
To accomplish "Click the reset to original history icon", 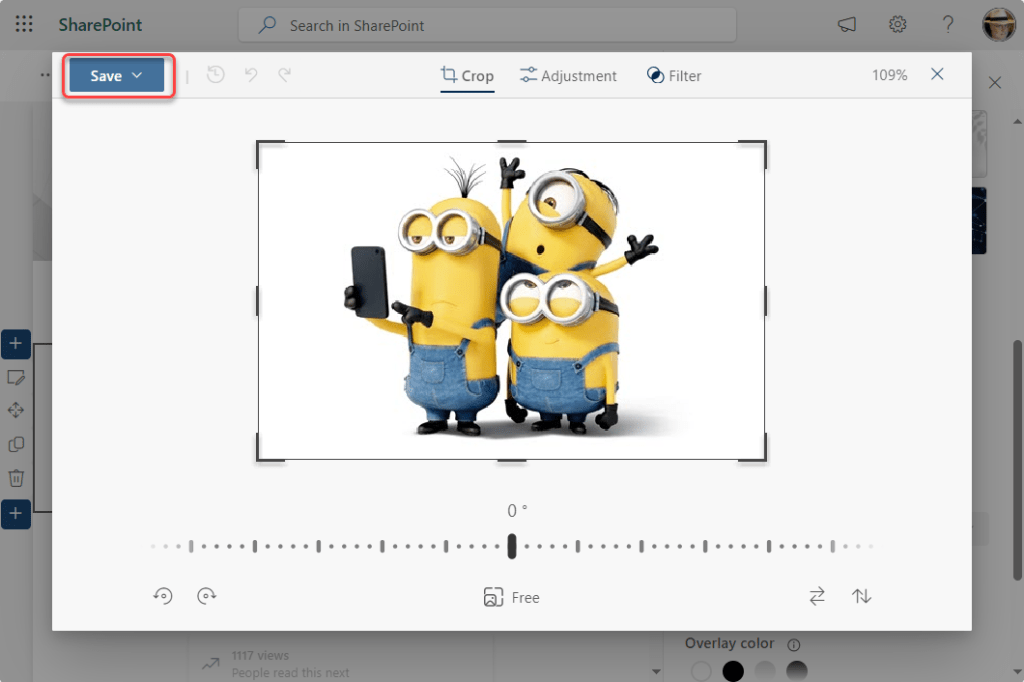I will pos(215,75).
